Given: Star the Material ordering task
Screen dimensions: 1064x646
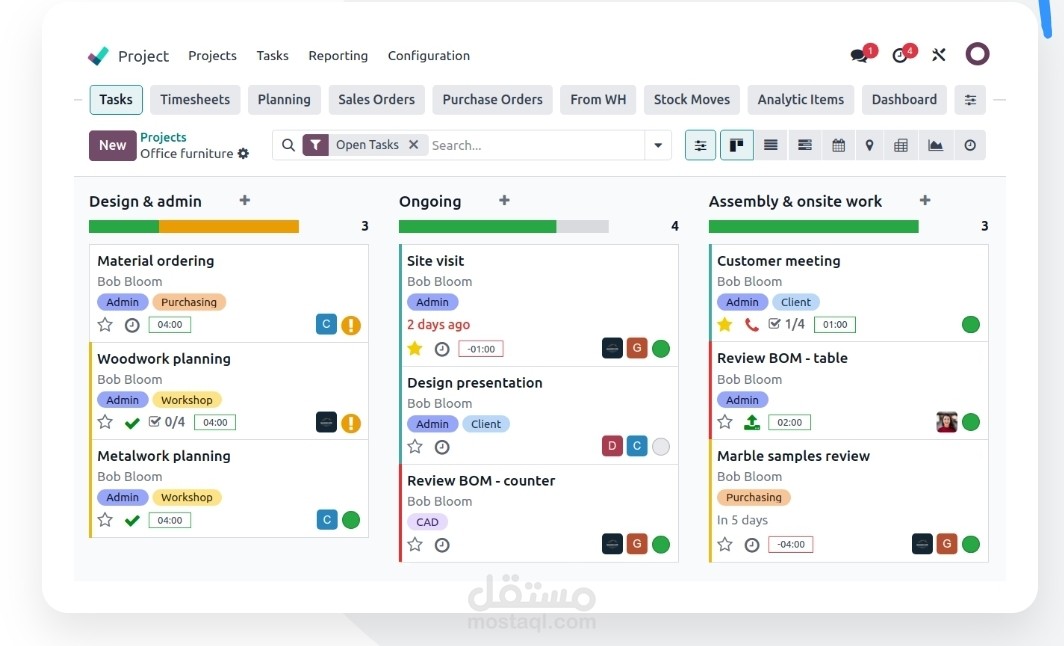Looking at the screenshot, I should point(105,324).
